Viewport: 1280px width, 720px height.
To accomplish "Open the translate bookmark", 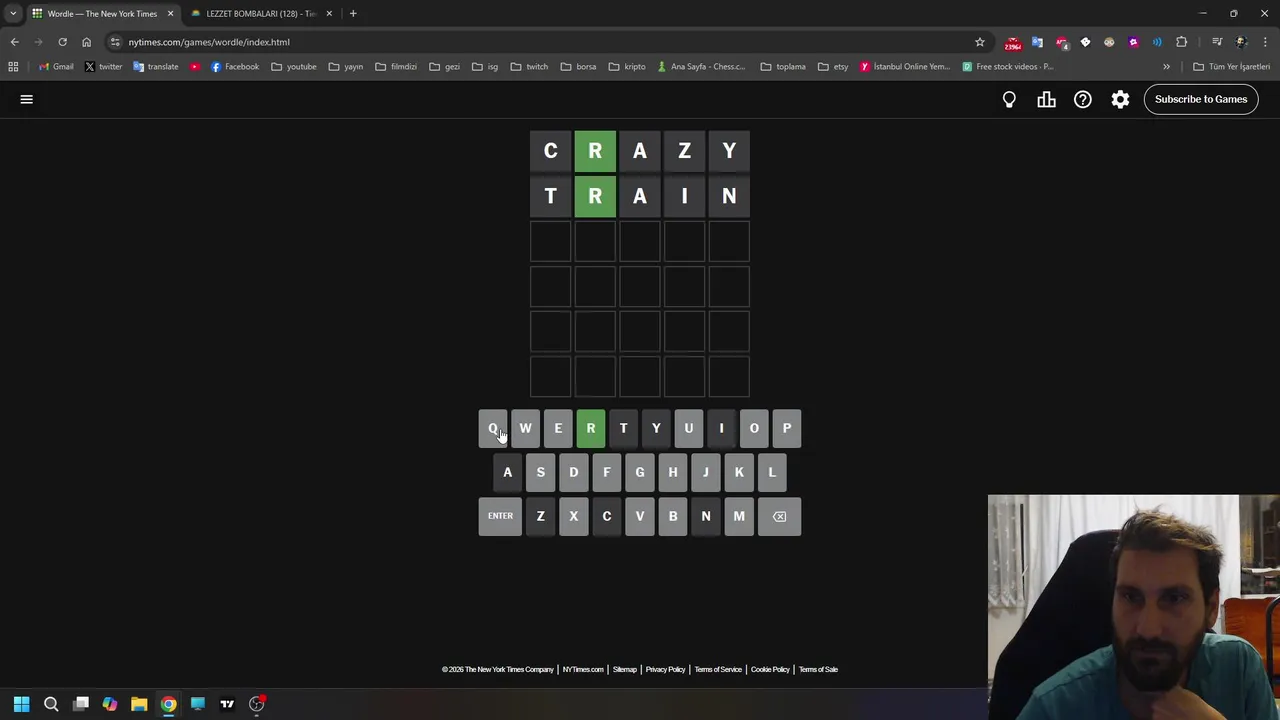I will (x=156, y=67).
